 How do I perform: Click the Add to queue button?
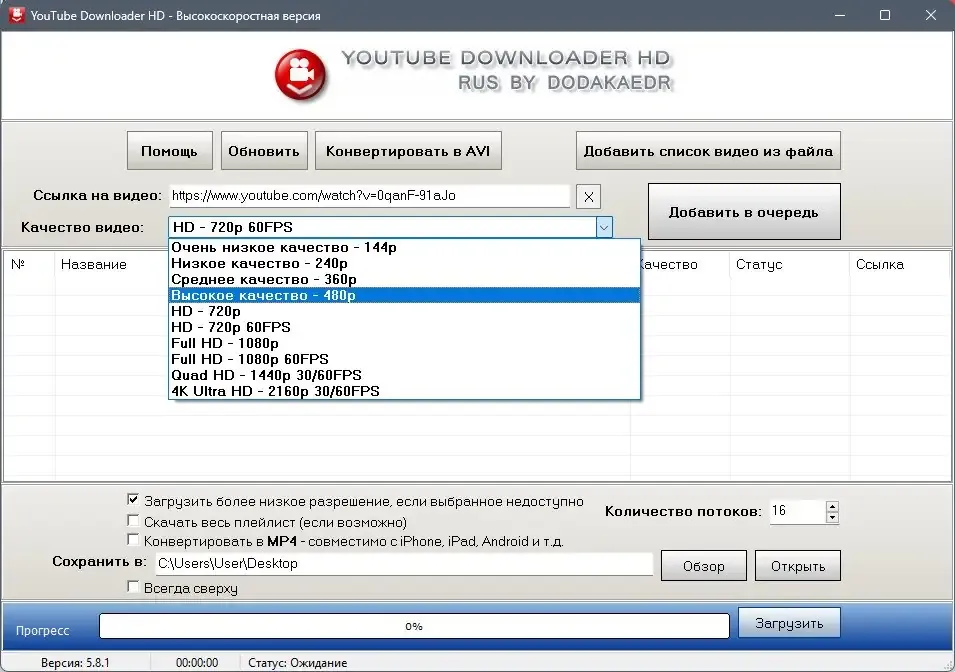click(743, 212)
